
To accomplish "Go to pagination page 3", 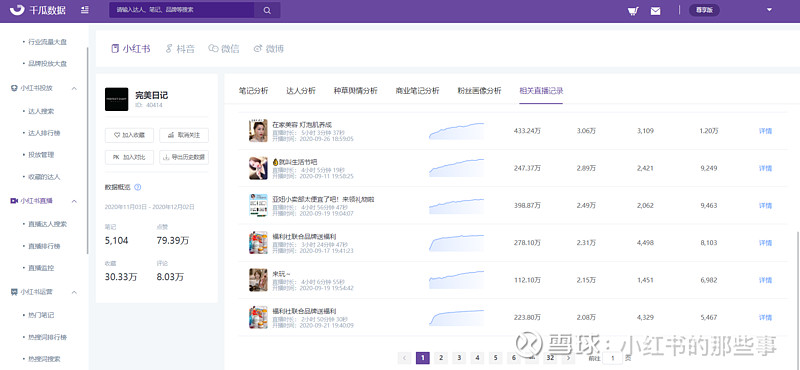I will tap(459, 358).
